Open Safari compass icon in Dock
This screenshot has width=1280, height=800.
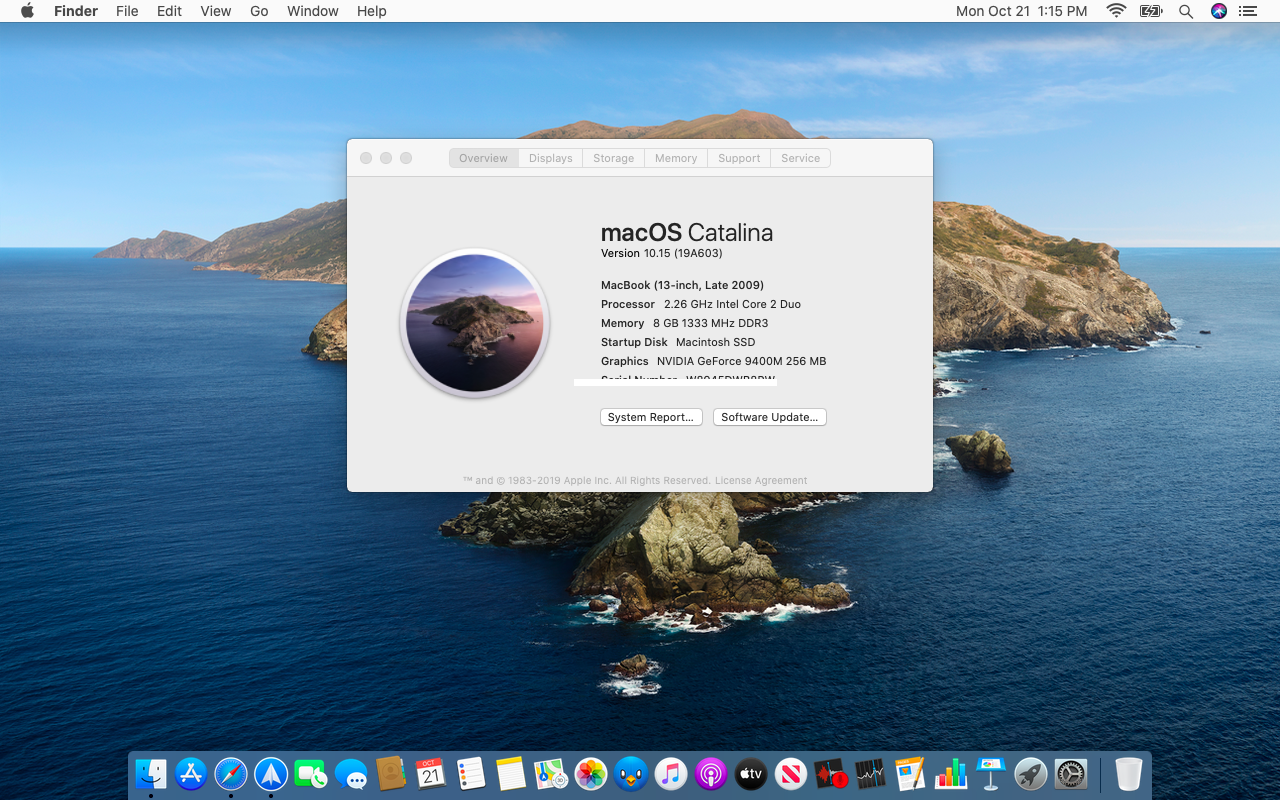pos(231,774)
